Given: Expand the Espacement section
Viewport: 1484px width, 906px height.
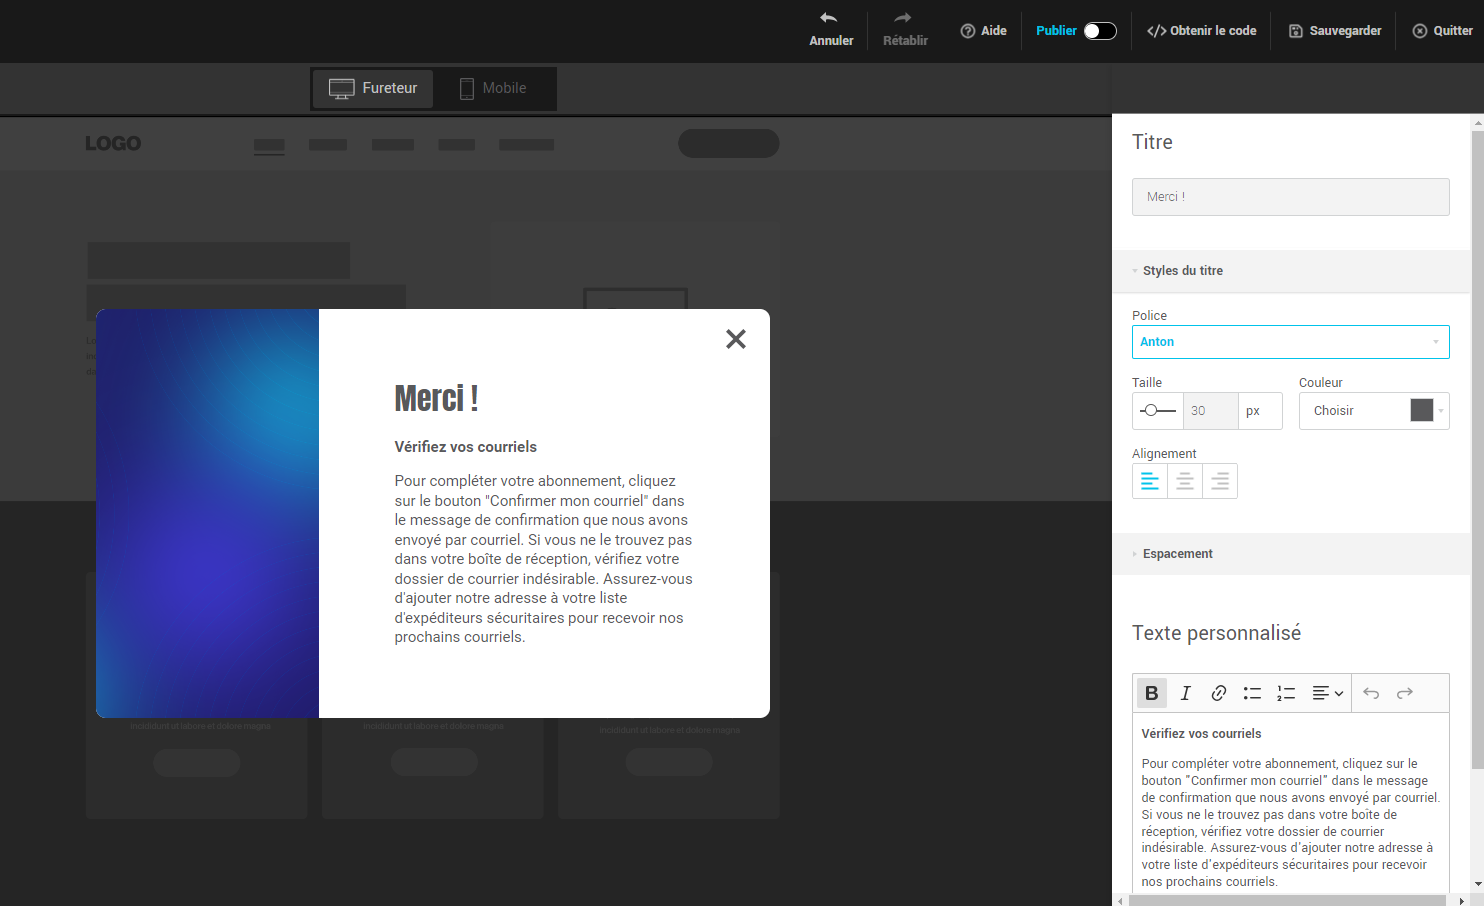Looking at the screenshot, I should [x=1177, y=554].
